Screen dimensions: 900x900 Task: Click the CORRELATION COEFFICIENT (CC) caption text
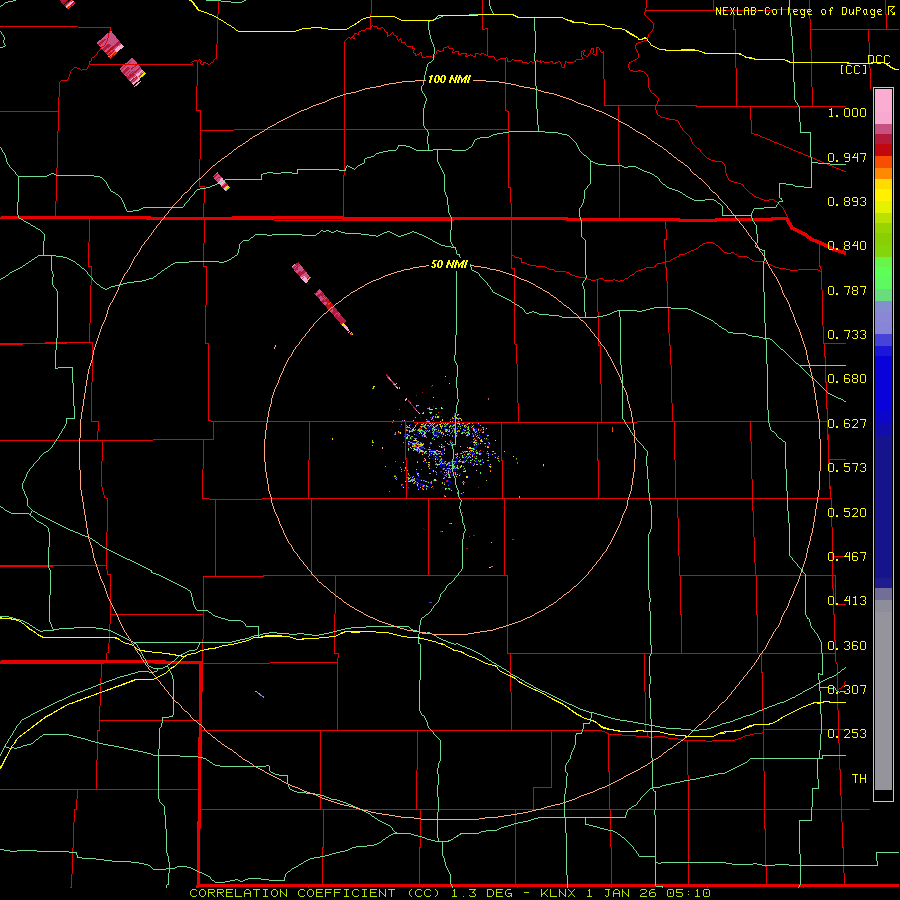click(317, 893)
